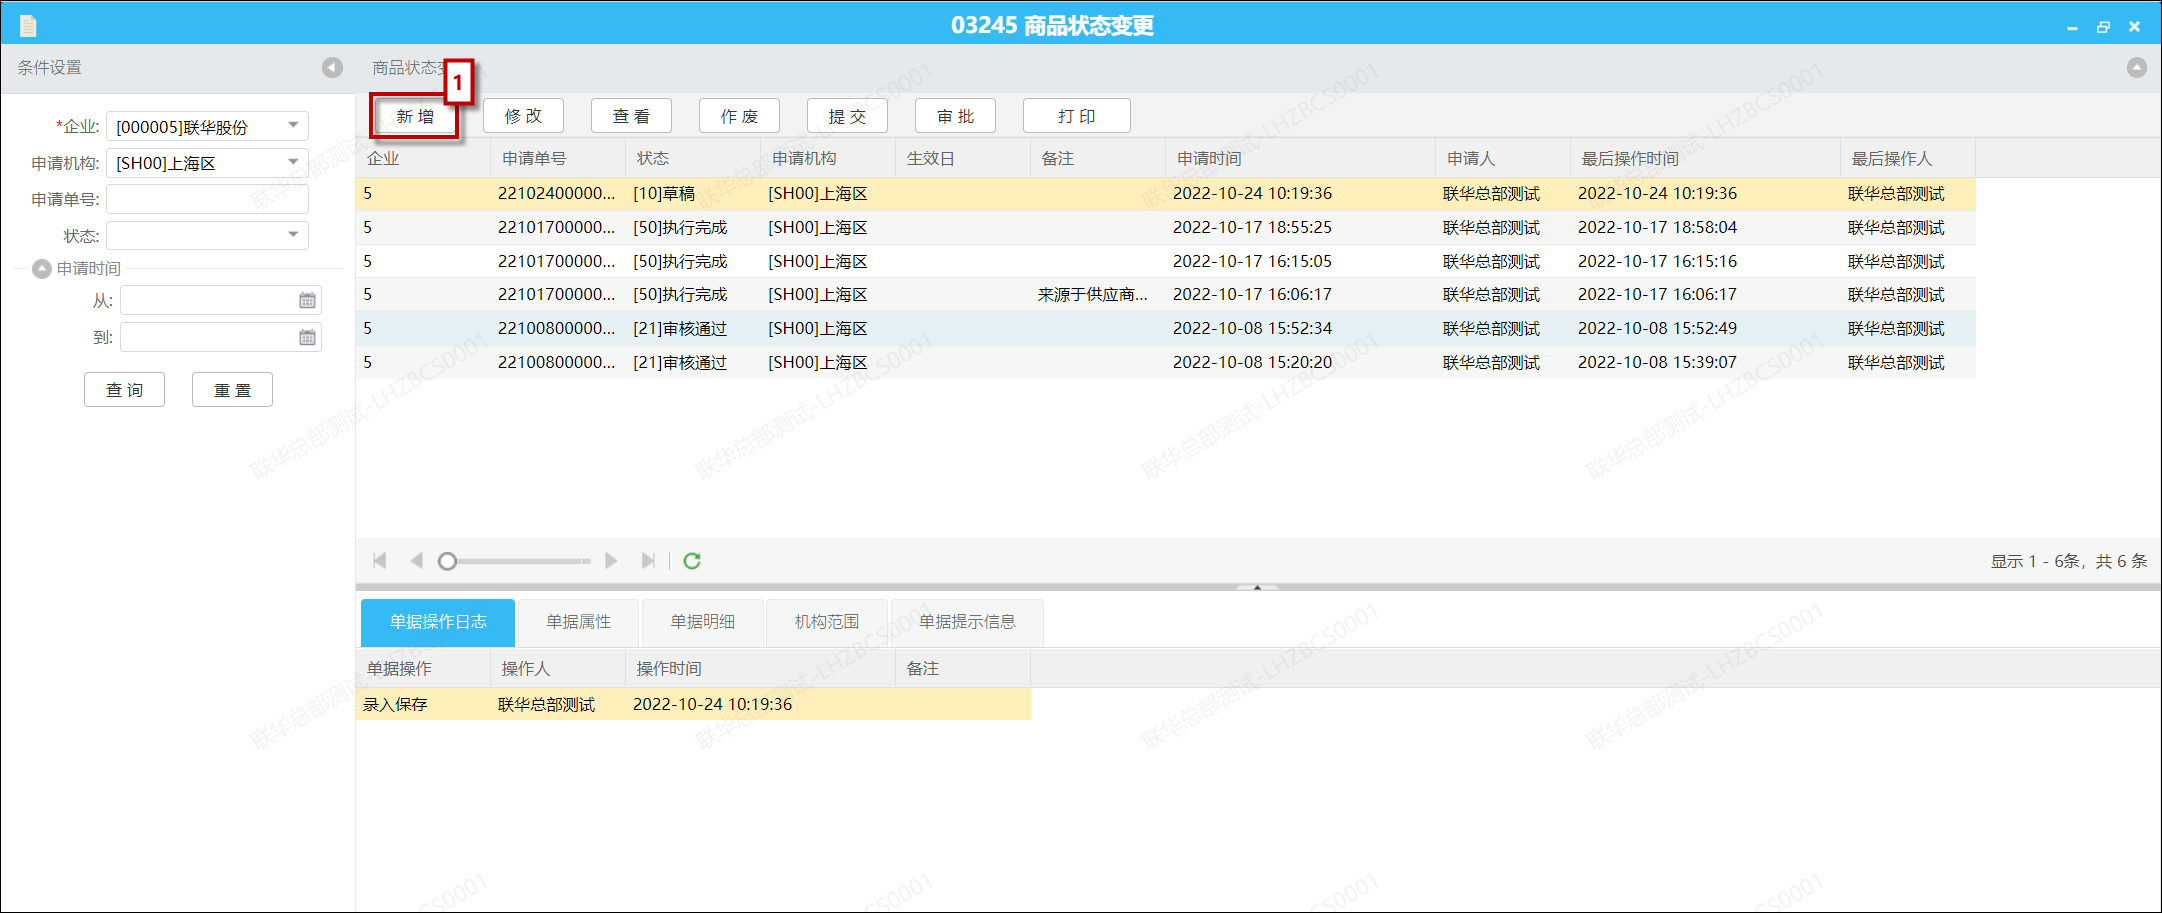Sort by 生效日 column header

coord(963,158)
